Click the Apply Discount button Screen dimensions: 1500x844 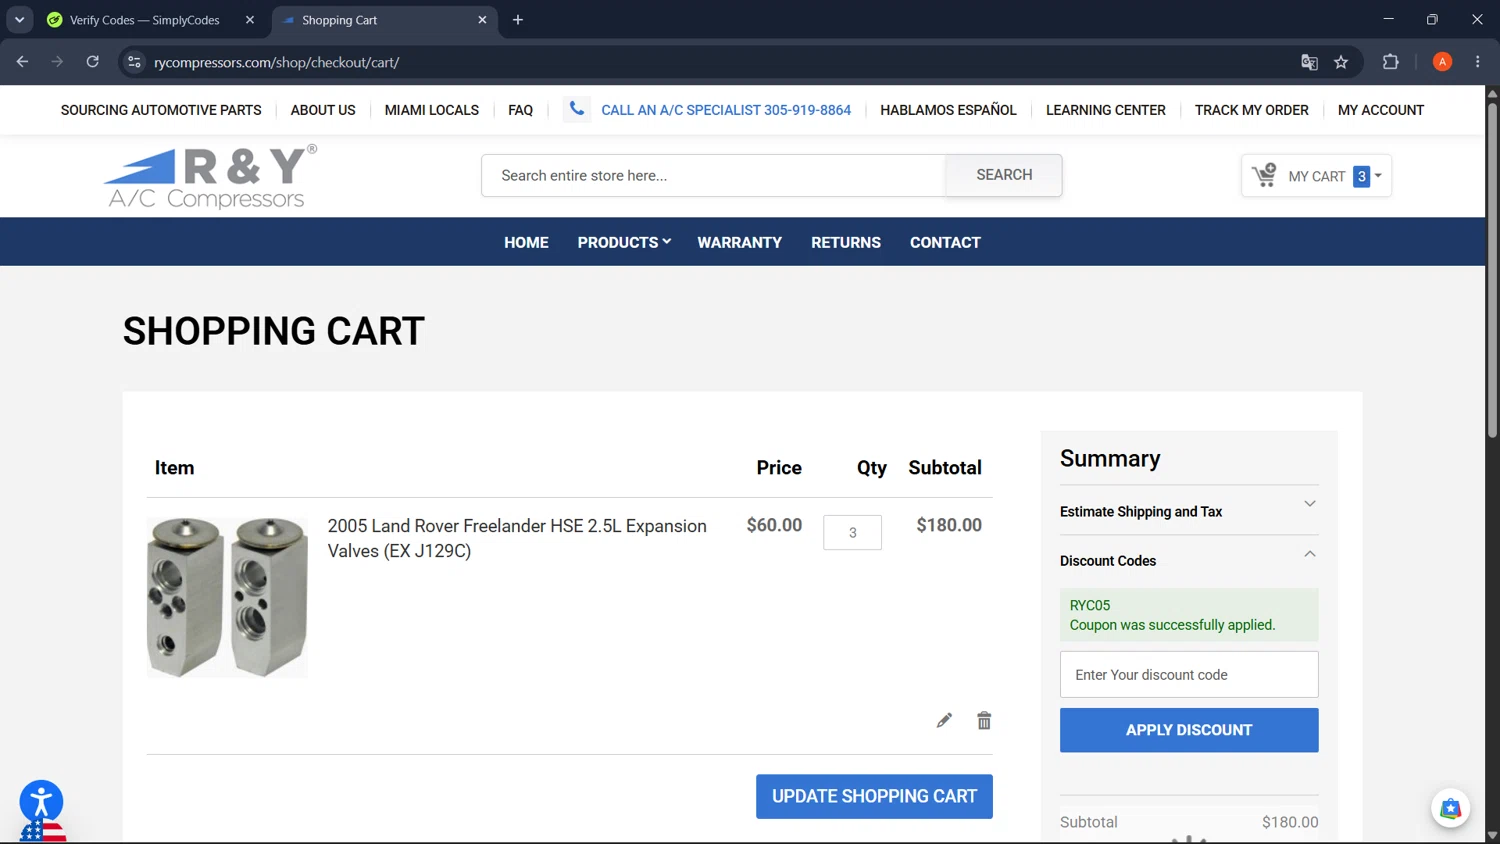tap(1189, 730)
